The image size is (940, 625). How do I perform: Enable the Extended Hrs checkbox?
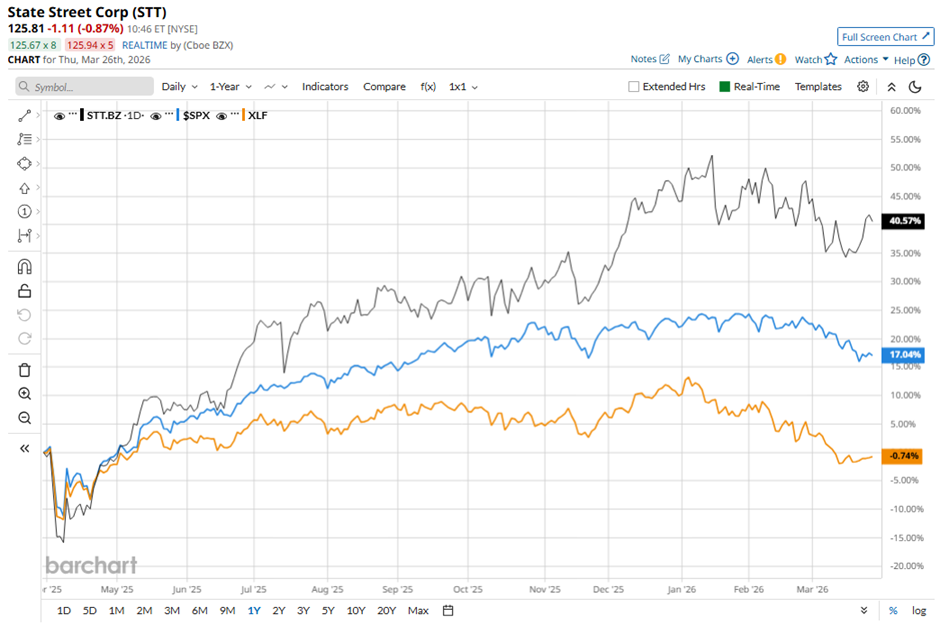[x=634, y=86]
